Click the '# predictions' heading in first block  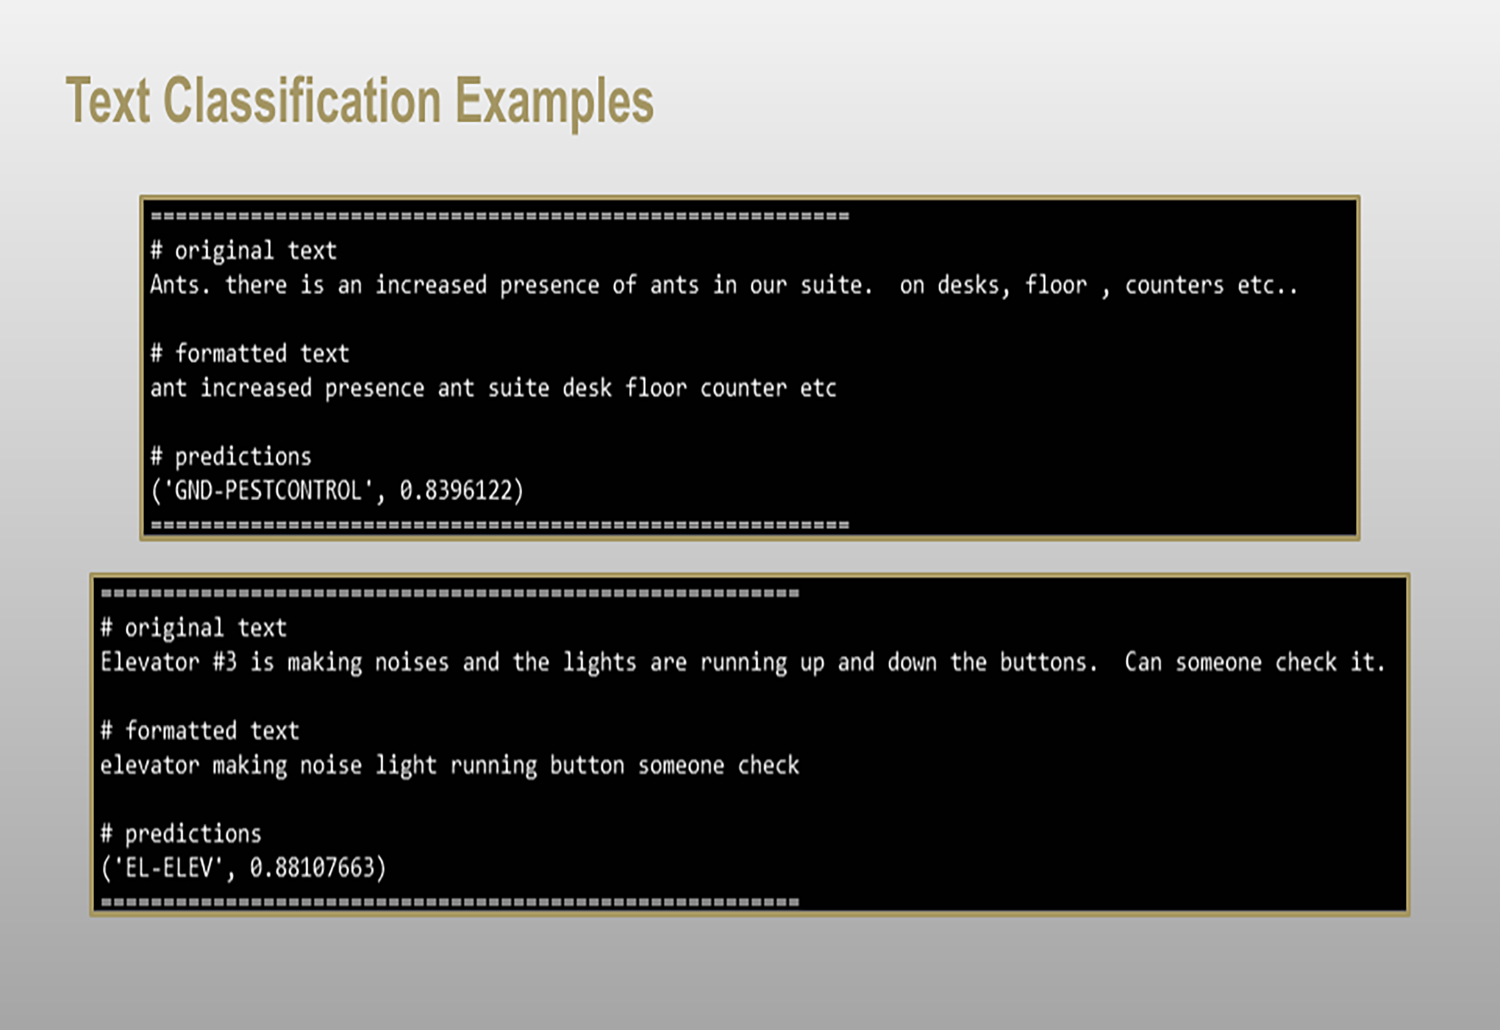[231, 456]
